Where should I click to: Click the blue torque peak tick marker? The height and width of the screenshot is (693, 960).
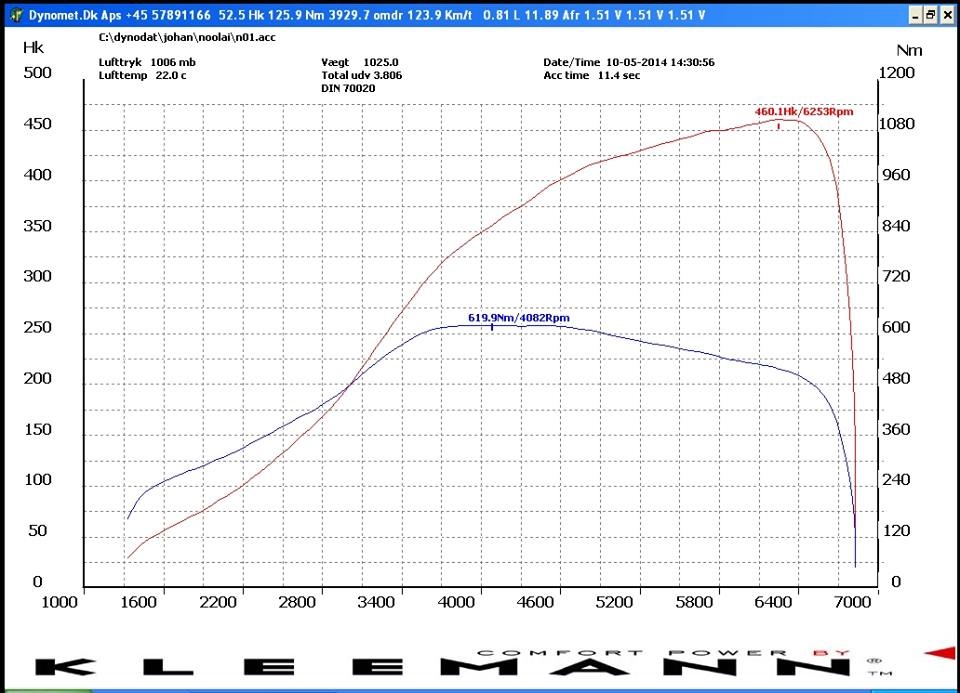click(492, 326)
